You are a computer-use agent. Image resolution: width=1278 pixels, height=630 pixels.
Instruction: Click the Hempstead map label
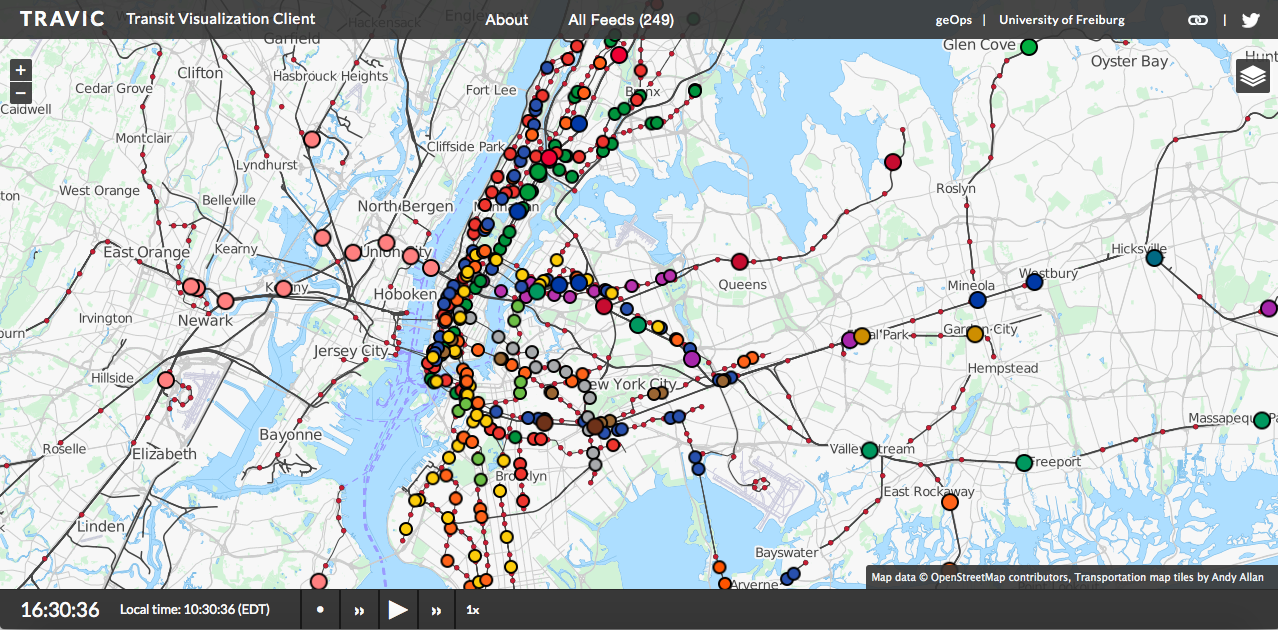pos(1003,368)
